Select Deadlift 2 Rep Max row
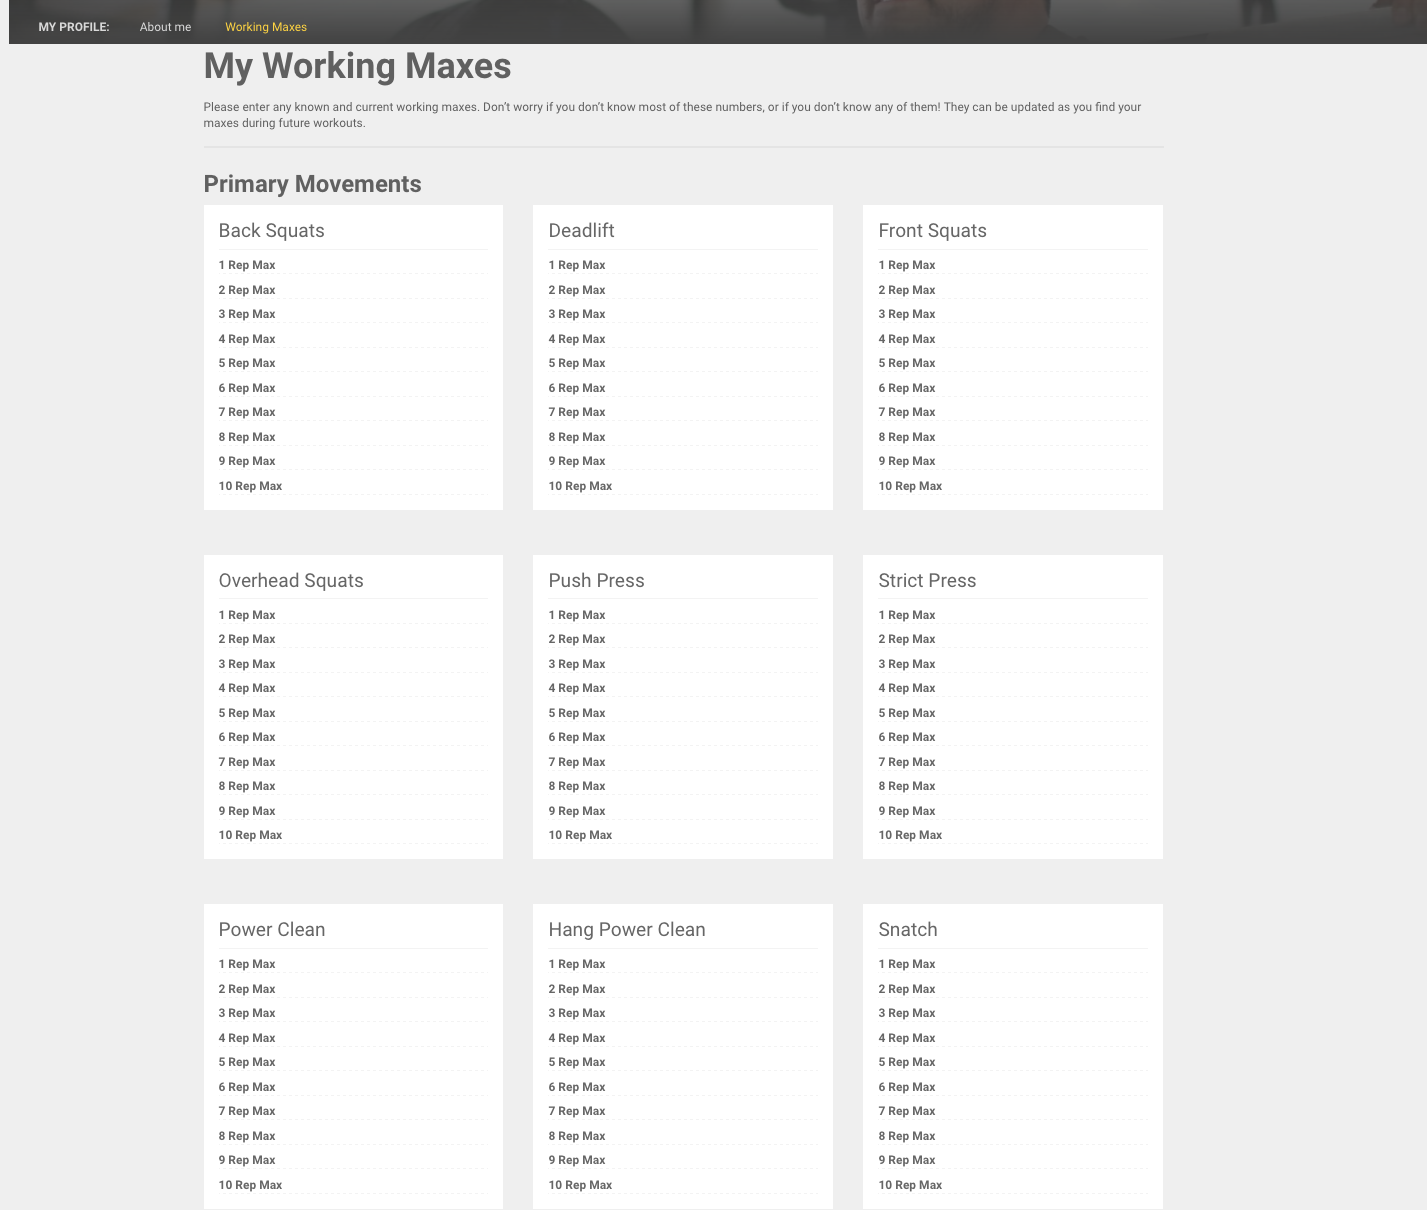 pyautogui.click(x=683, y=290)
